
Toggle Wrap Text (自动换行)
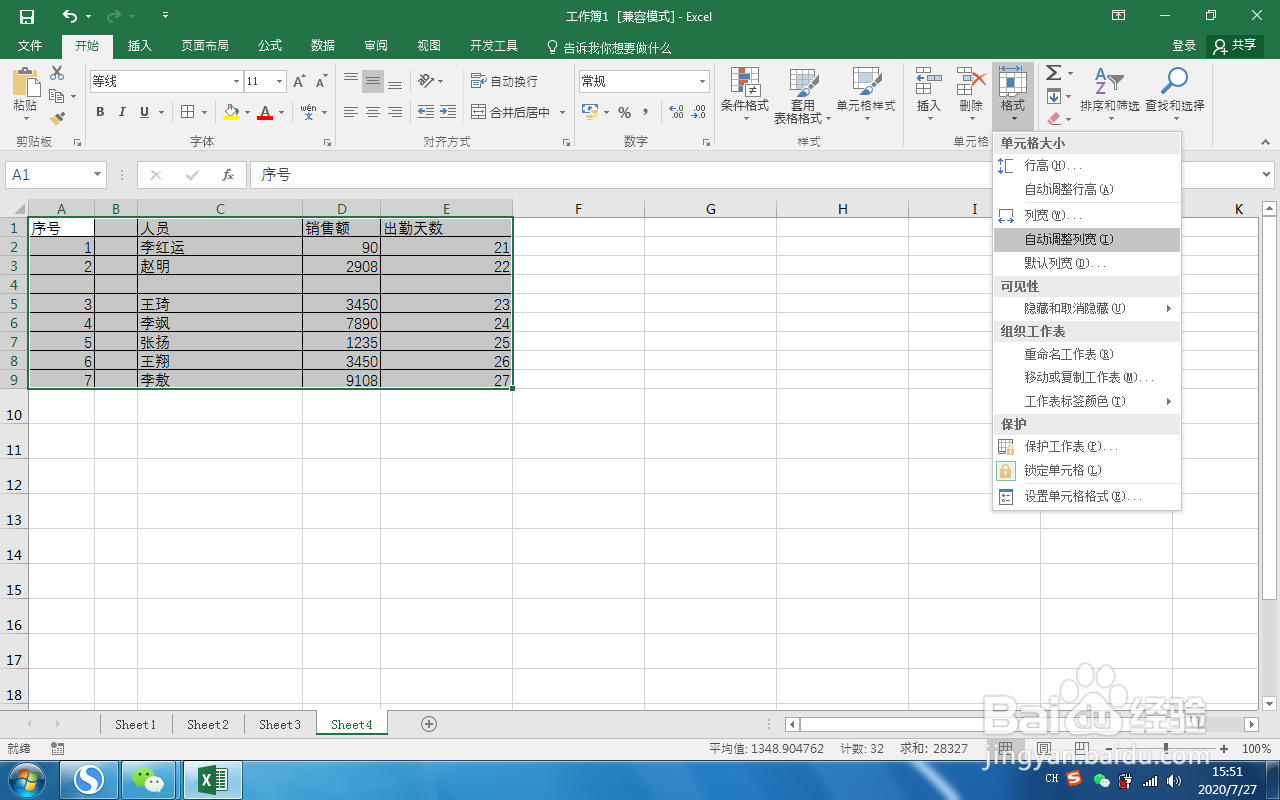tap(504, 81)
